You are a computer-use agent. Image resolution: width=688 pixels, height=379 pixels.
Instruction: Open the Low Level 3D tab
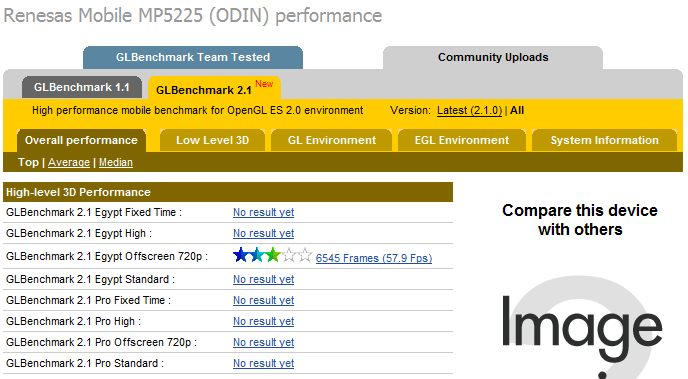pos(212,140)
